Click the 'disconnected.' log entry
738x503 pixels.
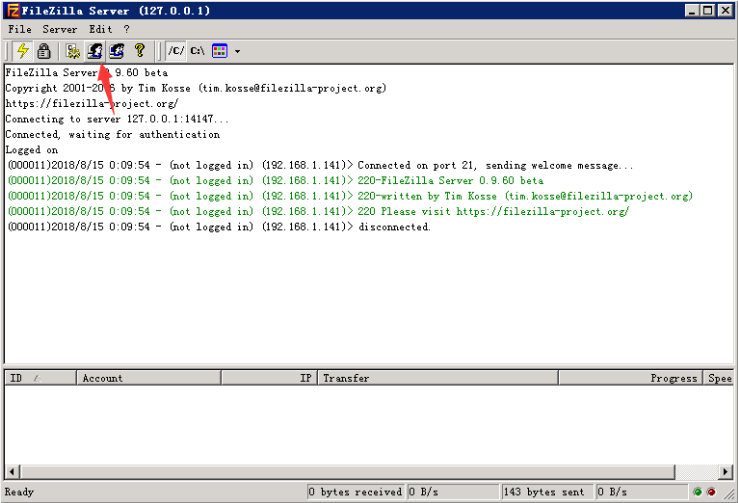[x=219, y=227]
